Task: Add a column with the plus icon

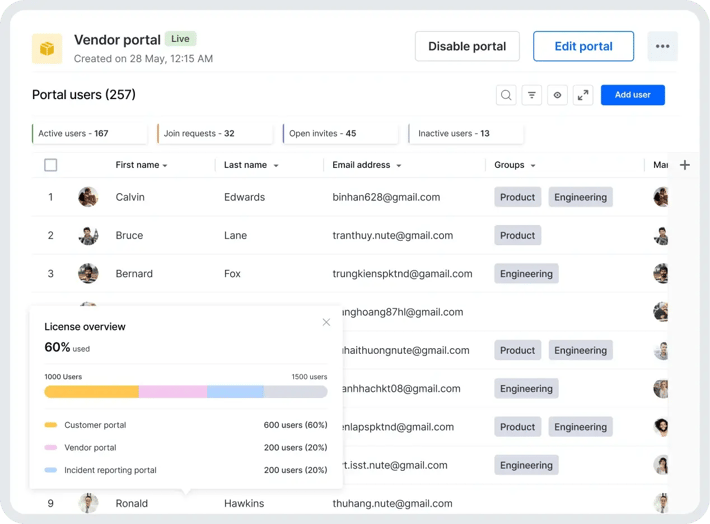Action: coord(685,165)
